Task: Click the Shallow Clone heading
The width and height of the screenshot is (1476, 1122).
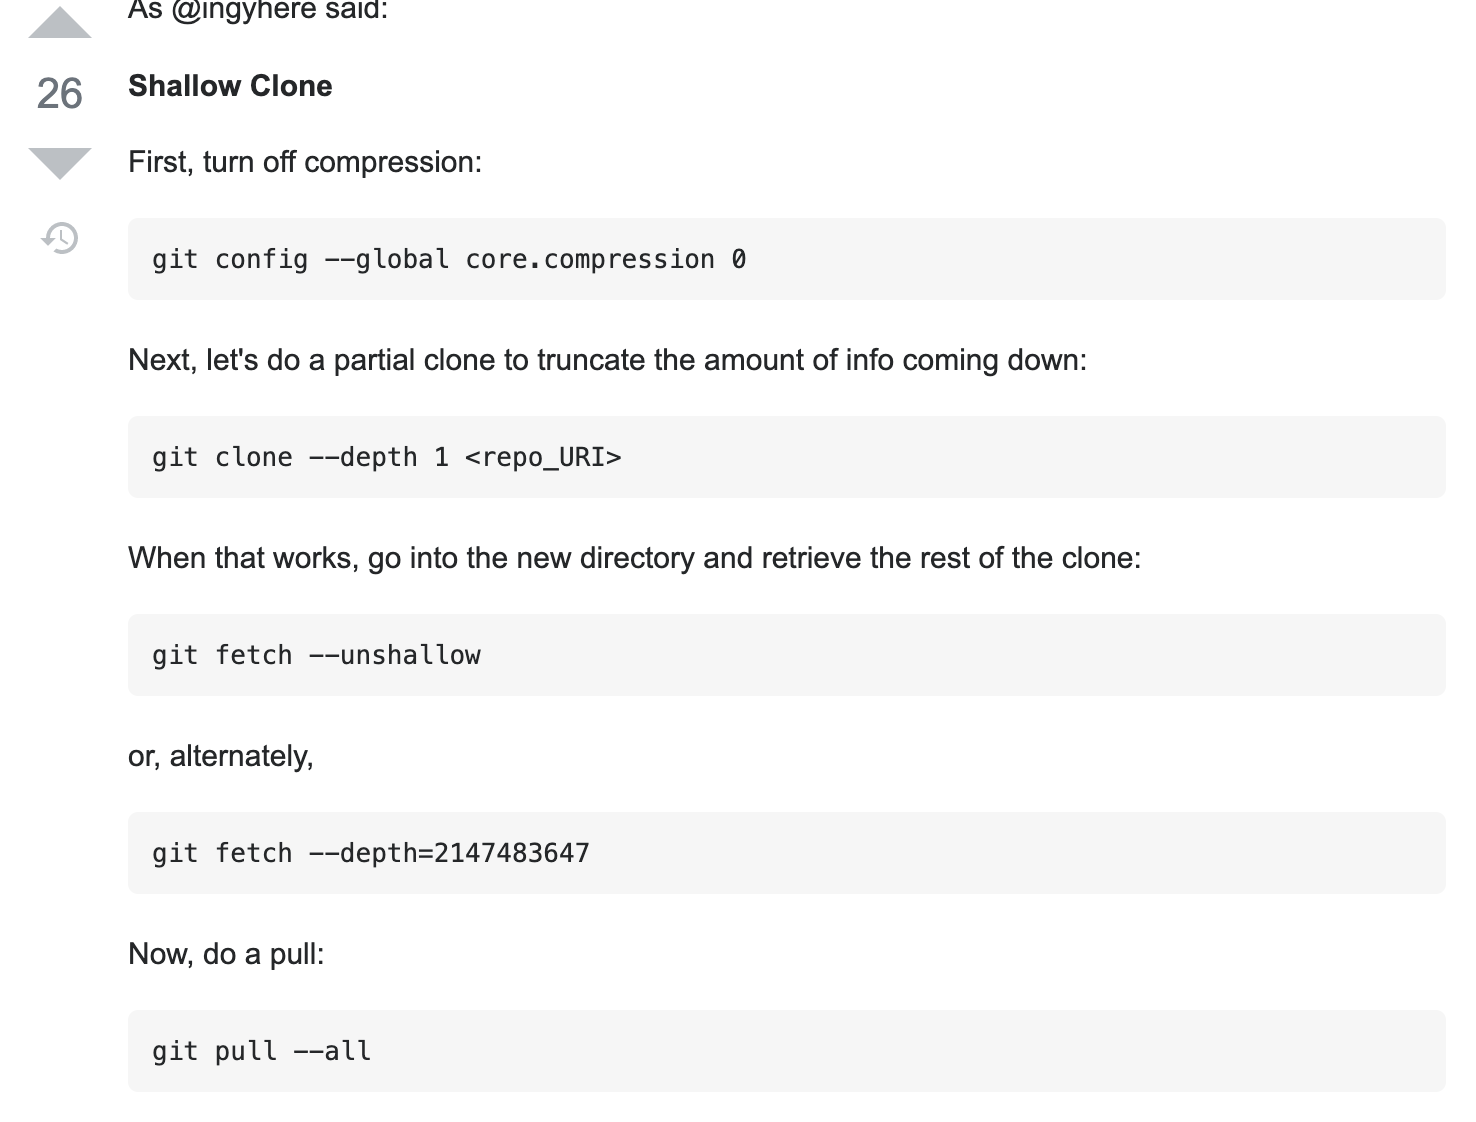Action: click(229, 86)
